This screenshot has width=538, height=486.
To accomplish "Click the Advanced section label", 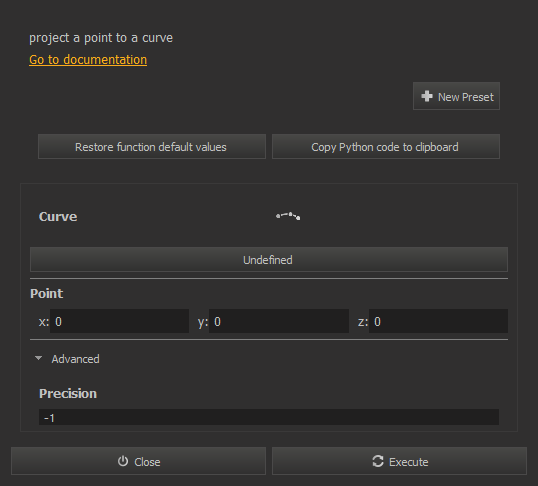I will 75,359.
